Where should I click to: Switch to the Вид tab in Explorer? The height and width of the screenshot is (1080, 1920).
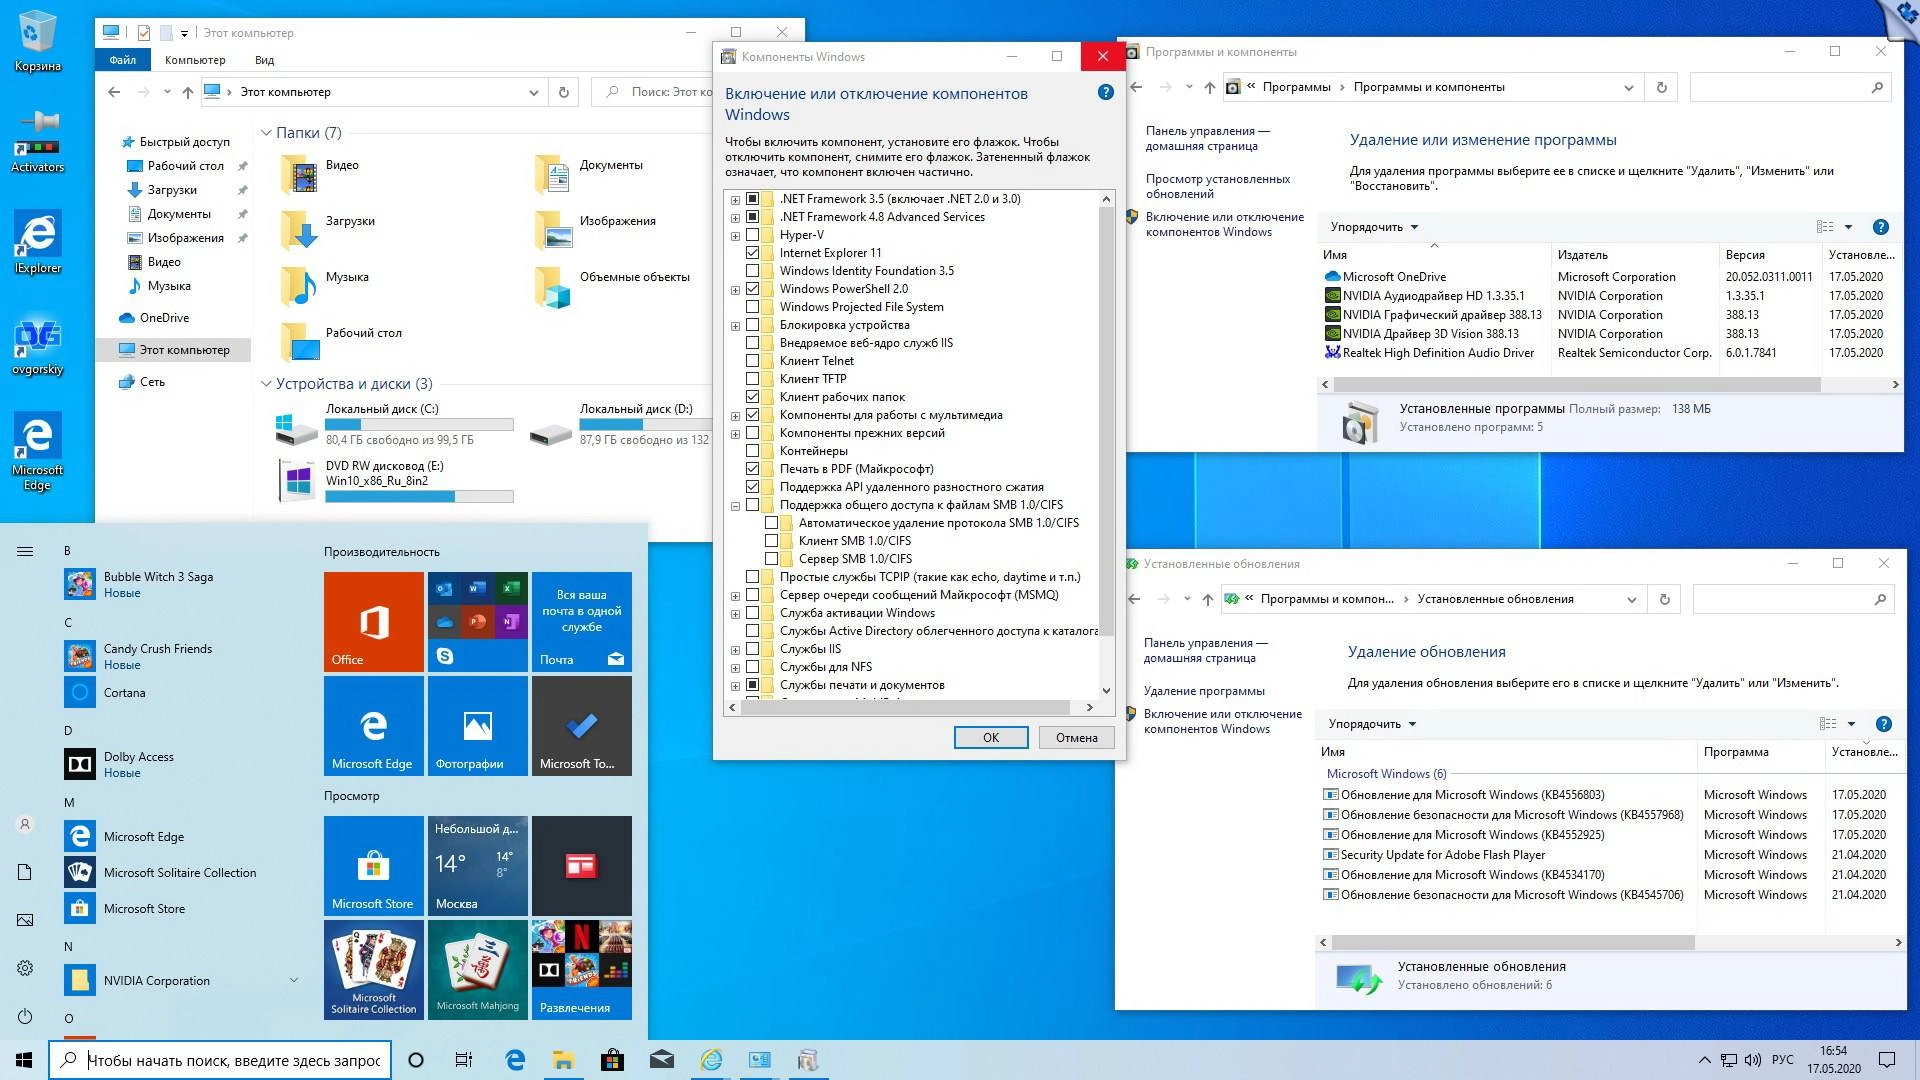(264, 59)
